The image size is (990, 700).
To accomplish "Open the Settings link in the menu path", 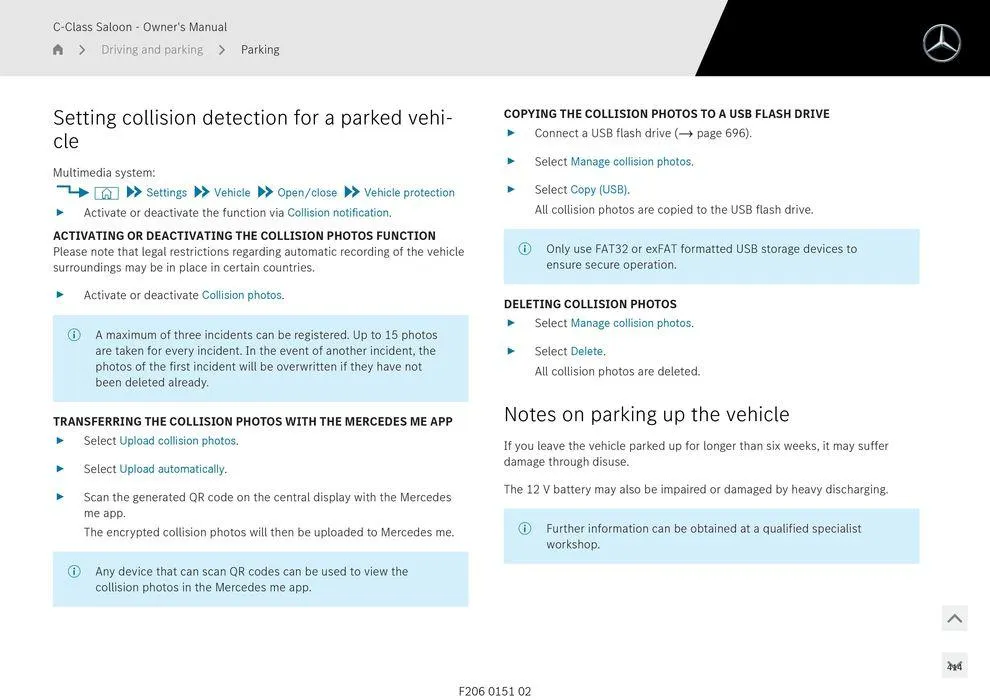I will click(166, 193).
